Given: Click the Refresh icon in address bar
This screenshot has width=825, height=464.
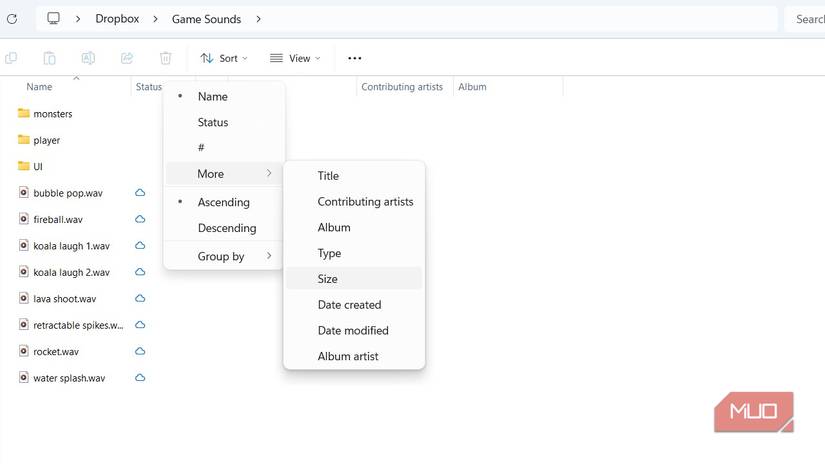Looking at the screenshot, I should 12,19.
